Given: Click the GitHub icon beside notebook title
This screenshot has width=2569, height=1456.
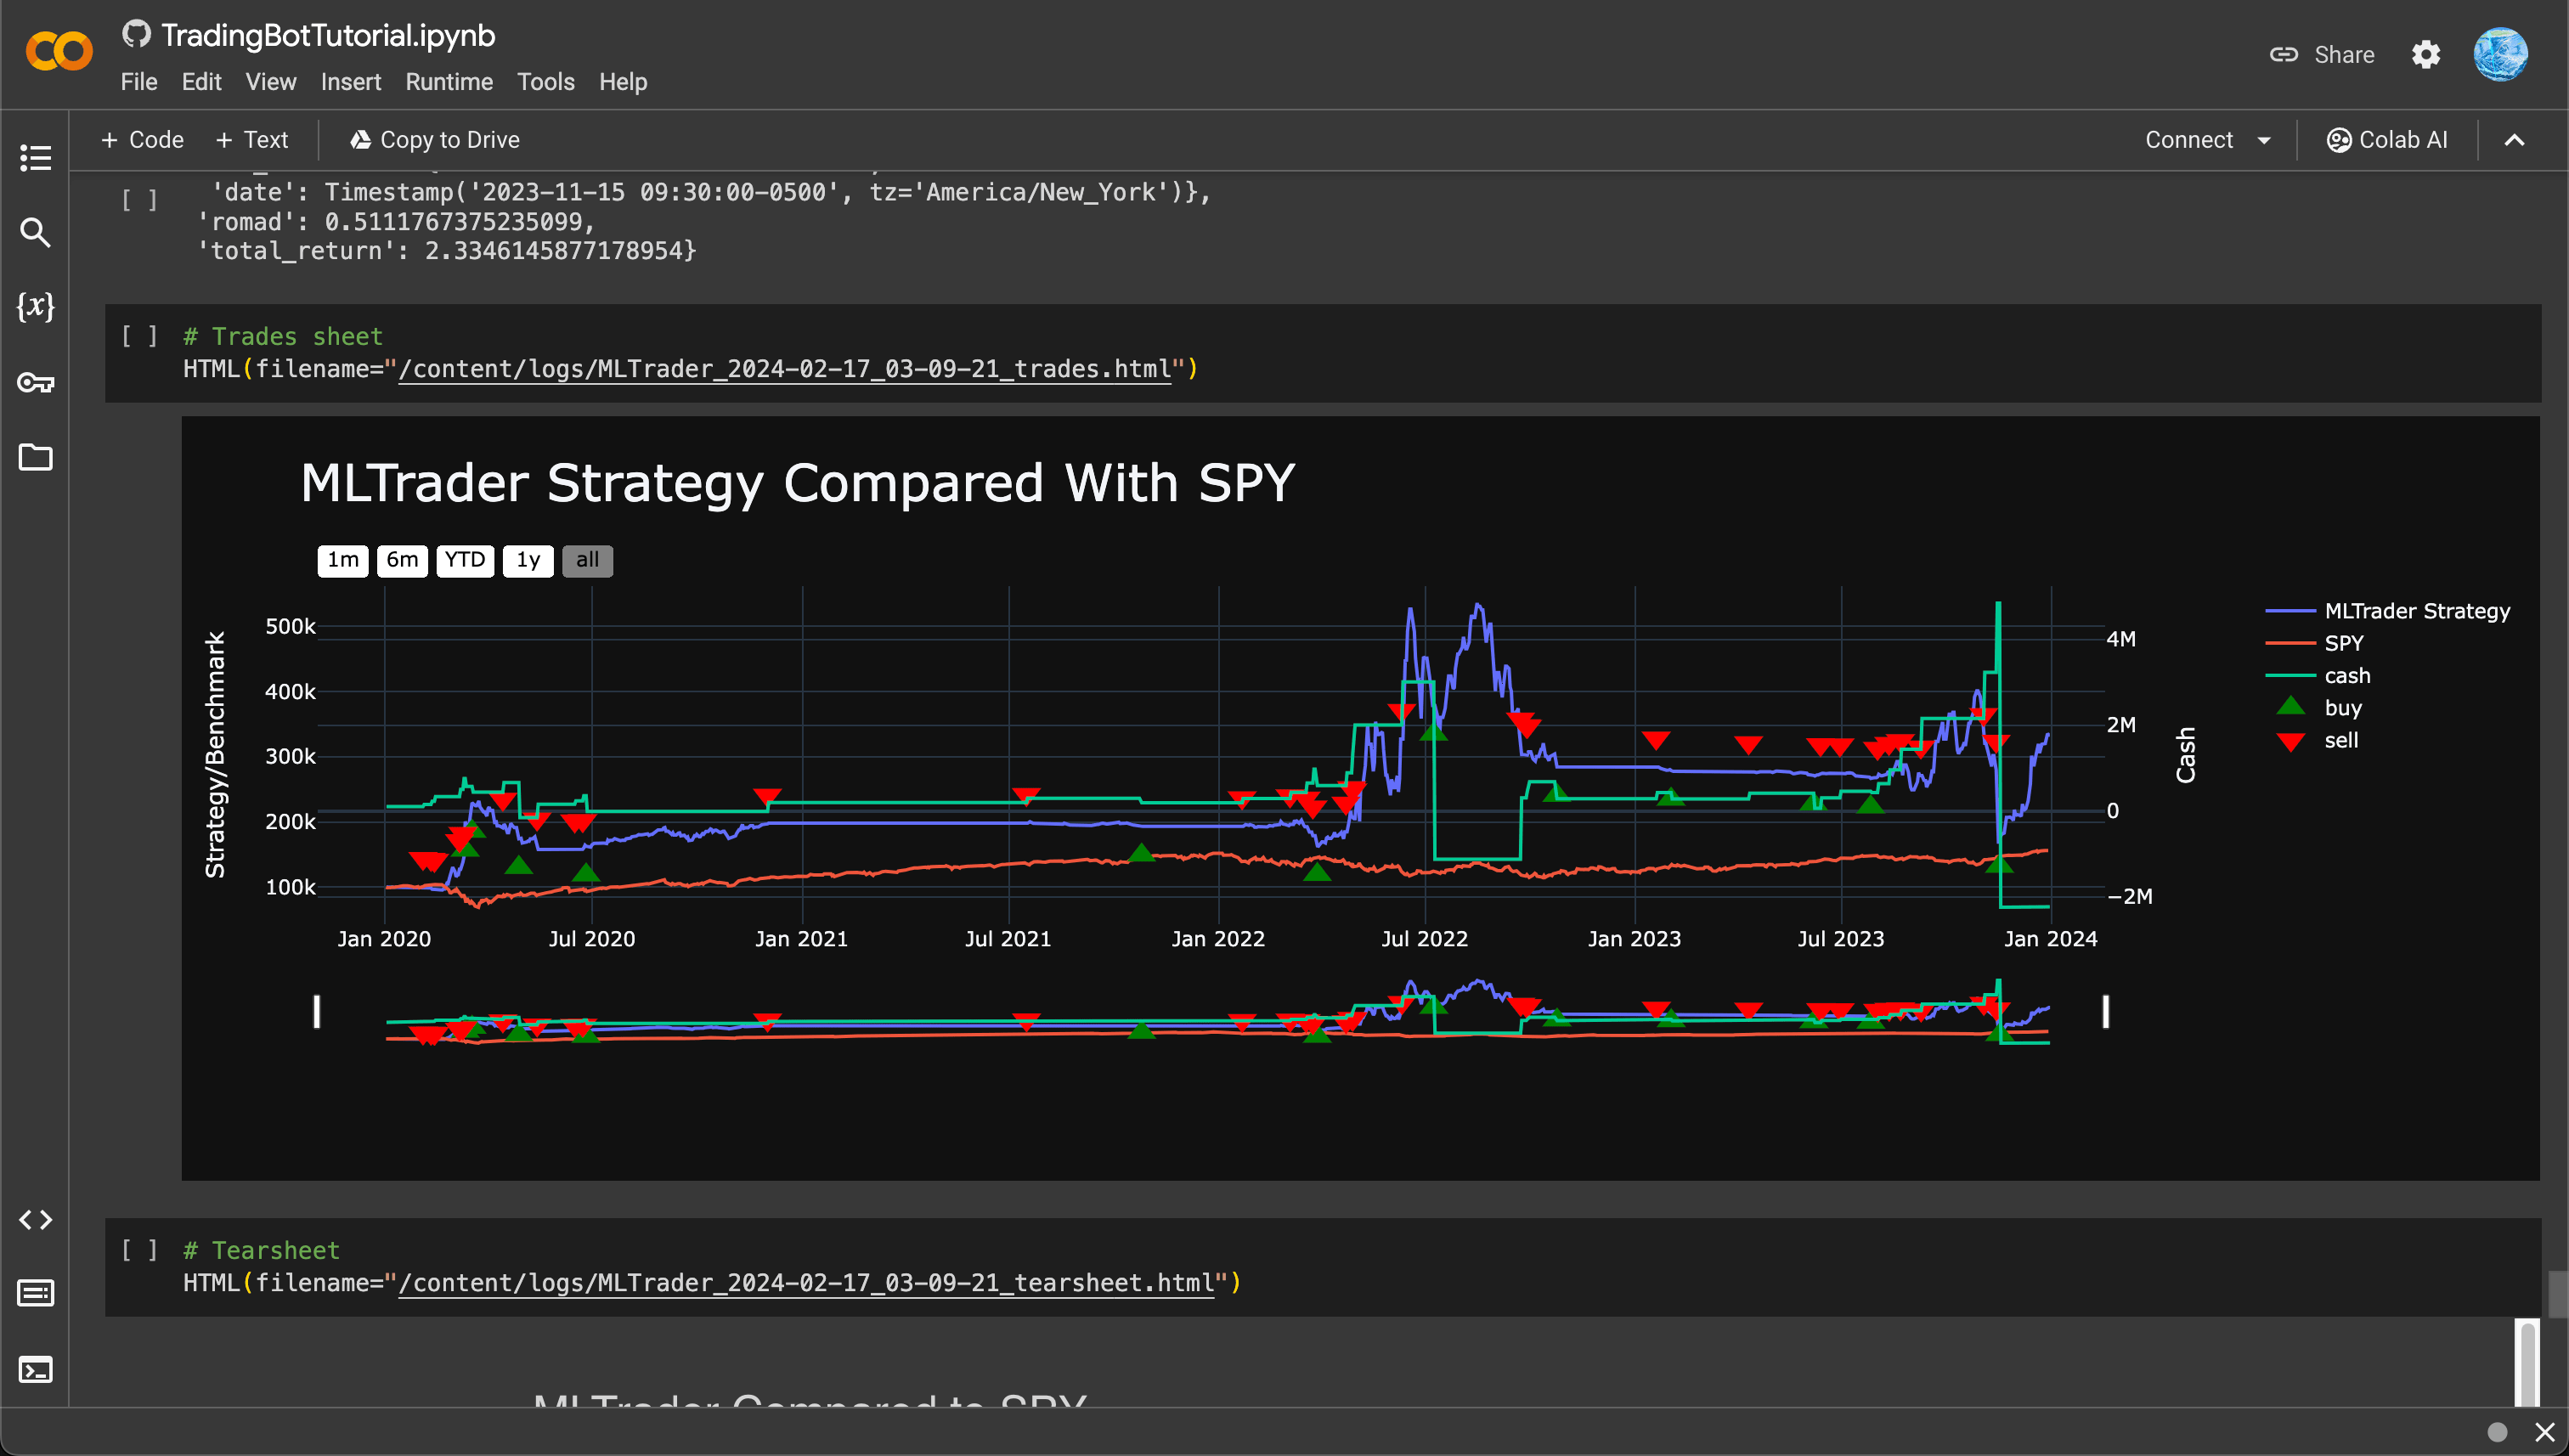Looking at the screenshot, I should tap(136, 34).
